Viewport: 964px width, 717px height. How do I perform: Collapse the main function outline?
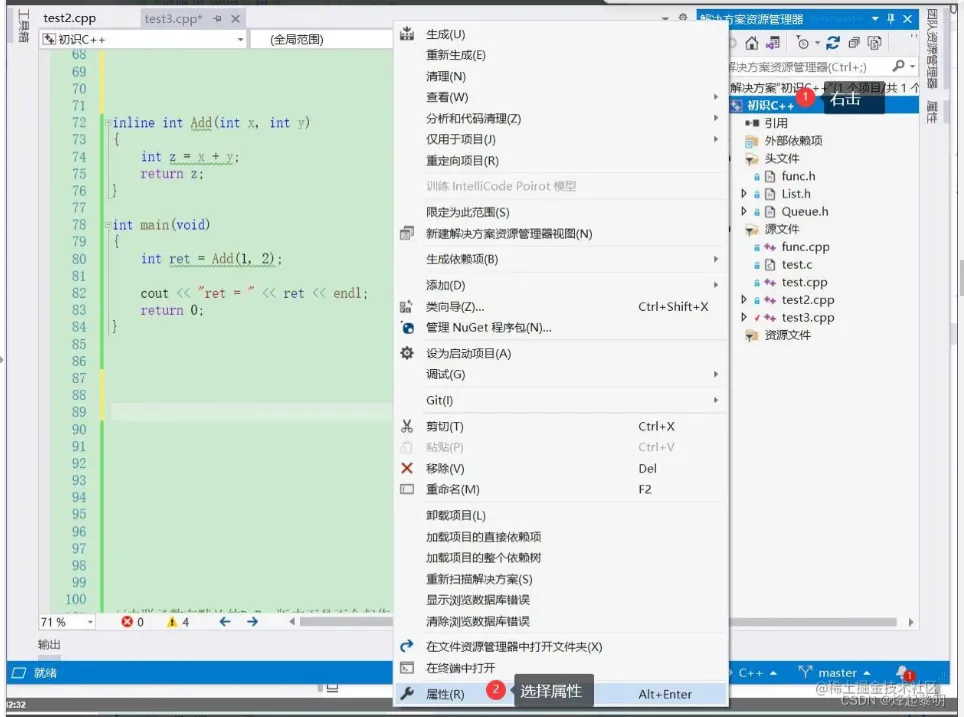point(108,224)
